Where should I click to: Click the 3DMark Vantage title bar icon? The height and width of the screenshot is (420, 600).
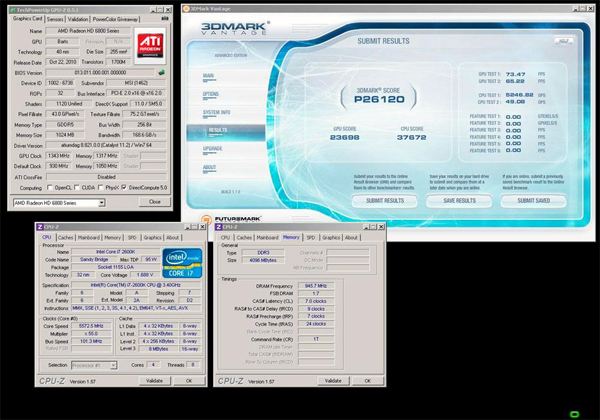pyautogui.click(x=186, y=8)
